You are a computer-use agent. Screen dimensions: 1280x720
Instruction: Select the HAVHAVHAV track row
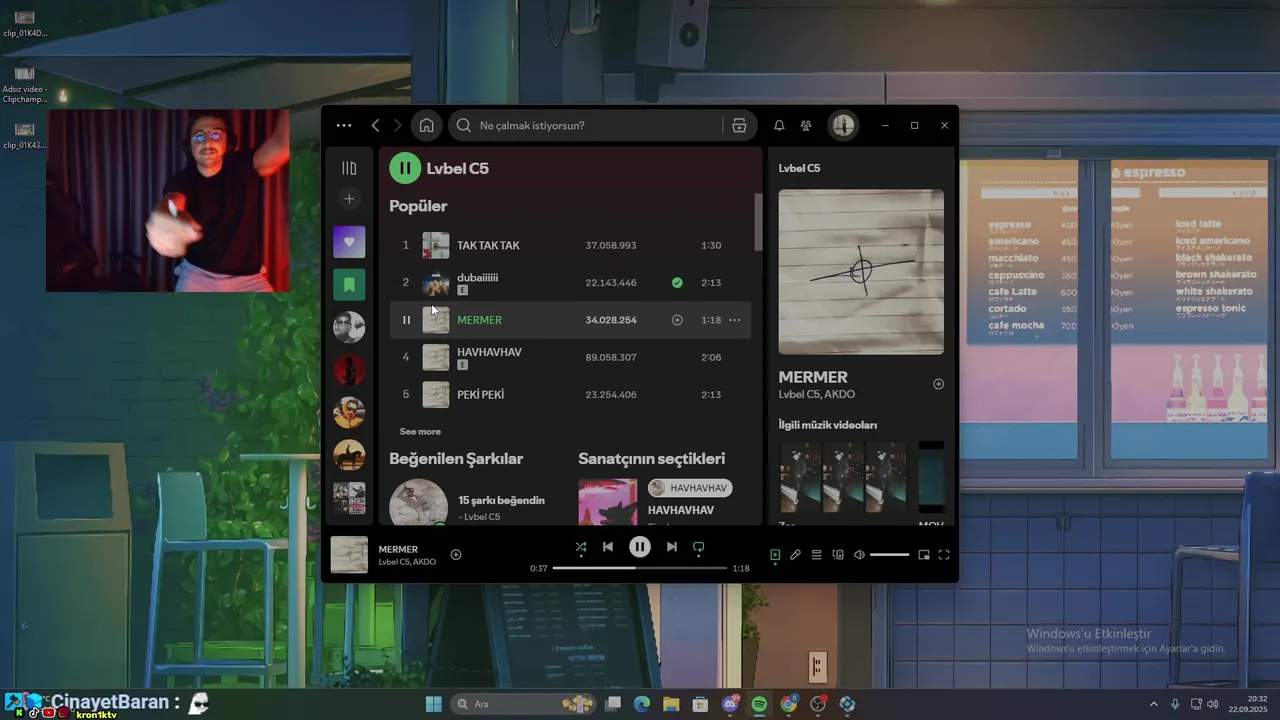[x=570, y=357]
